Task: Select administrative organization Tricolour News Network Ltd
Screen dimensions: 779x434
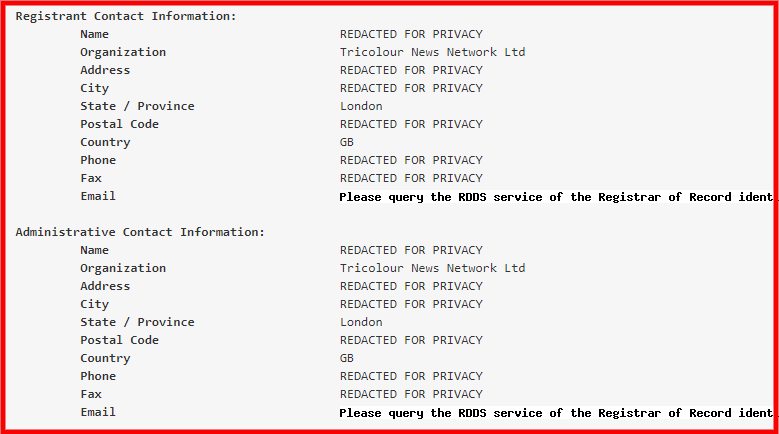Action: 432,268
